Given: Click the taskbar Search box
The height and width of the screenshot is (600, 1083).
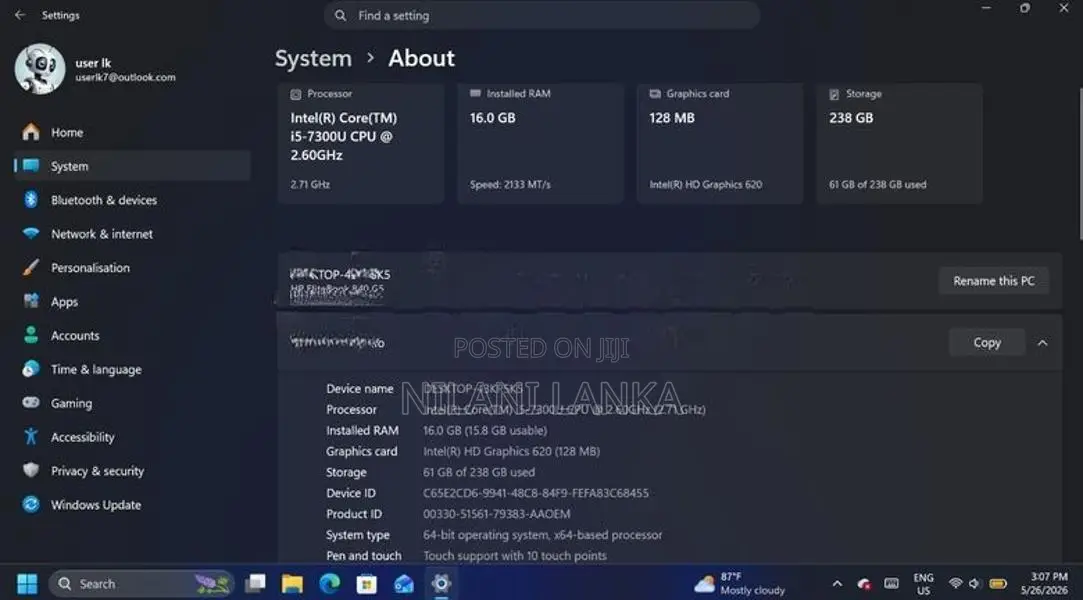Looking at the screenshot, I should (x=141, y=583).
